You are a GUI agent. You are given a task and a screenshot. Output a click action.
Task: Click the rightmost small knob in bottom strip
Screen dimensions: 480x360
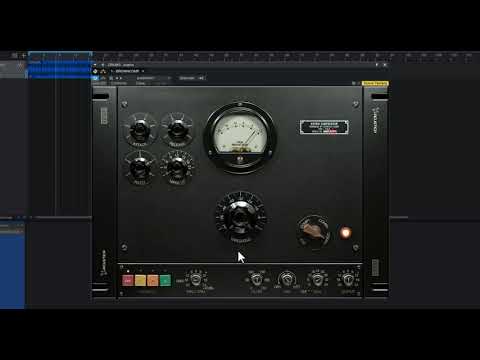(x=348, y=279)
